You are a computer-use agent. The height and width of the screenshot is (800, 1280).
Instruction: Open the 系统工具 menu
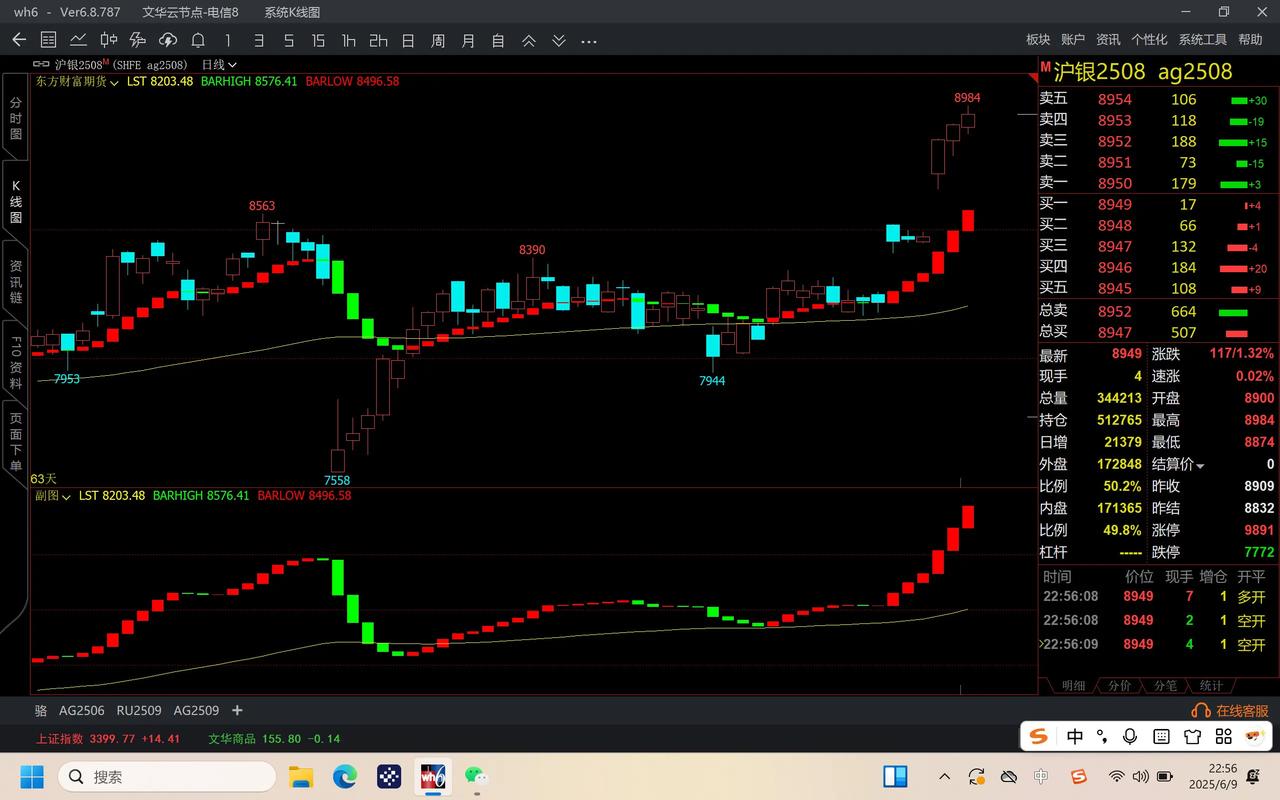tap(1202, 40)
